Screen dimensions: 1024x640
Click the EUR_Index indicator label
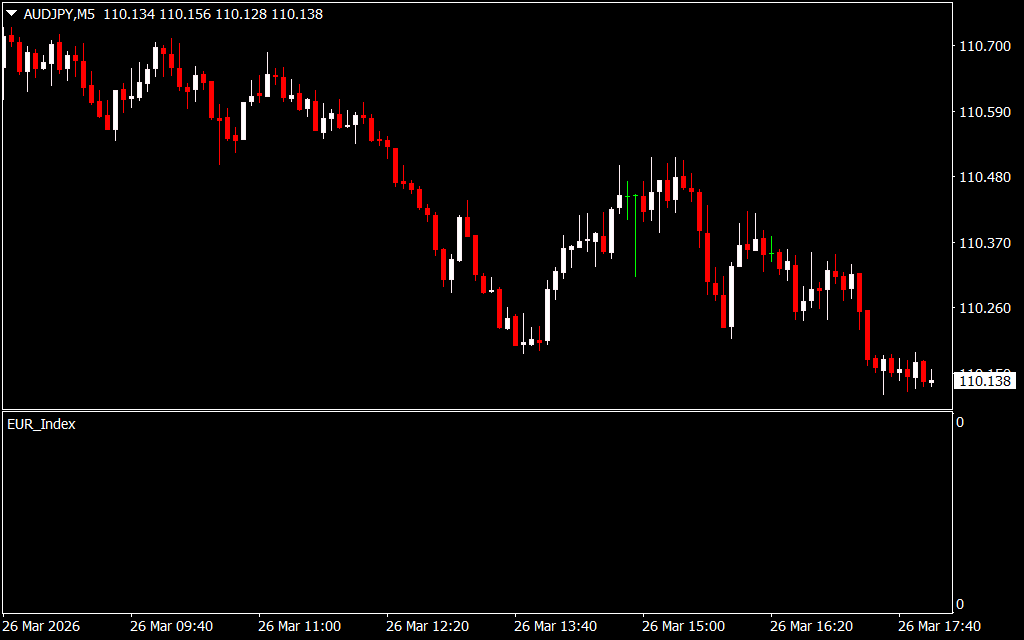click(x=41, y=424)
